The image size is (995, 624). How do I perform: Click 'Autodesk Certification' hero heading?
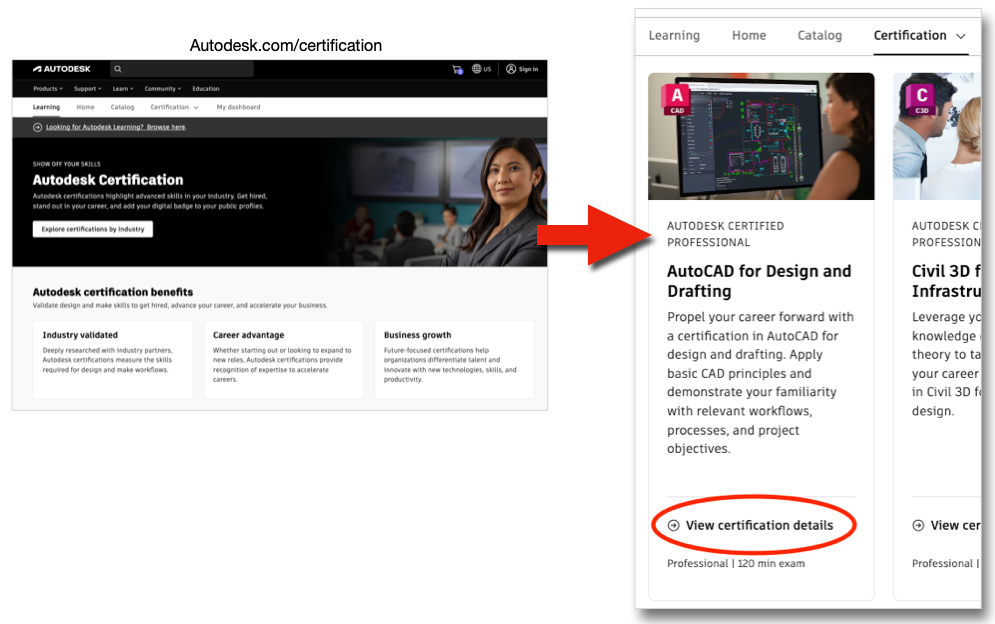tap(108, 180)
